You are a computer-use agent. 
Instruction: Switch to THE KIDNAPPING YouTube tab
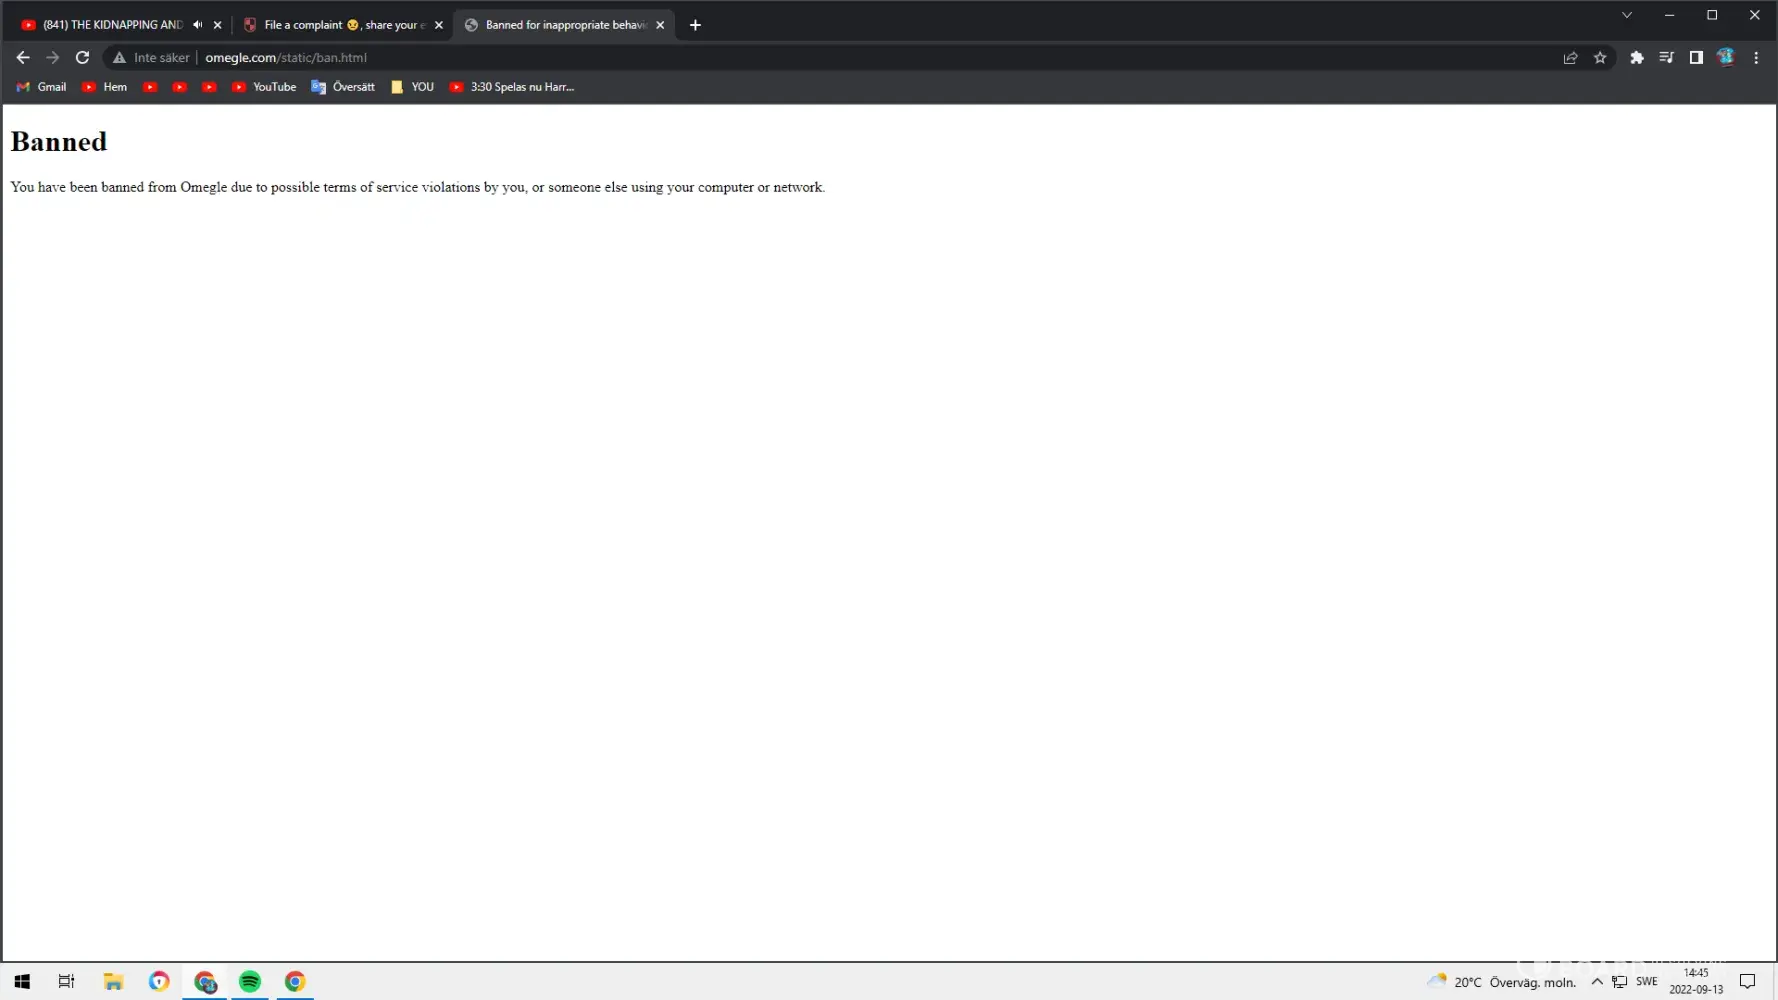coord(110,25)
